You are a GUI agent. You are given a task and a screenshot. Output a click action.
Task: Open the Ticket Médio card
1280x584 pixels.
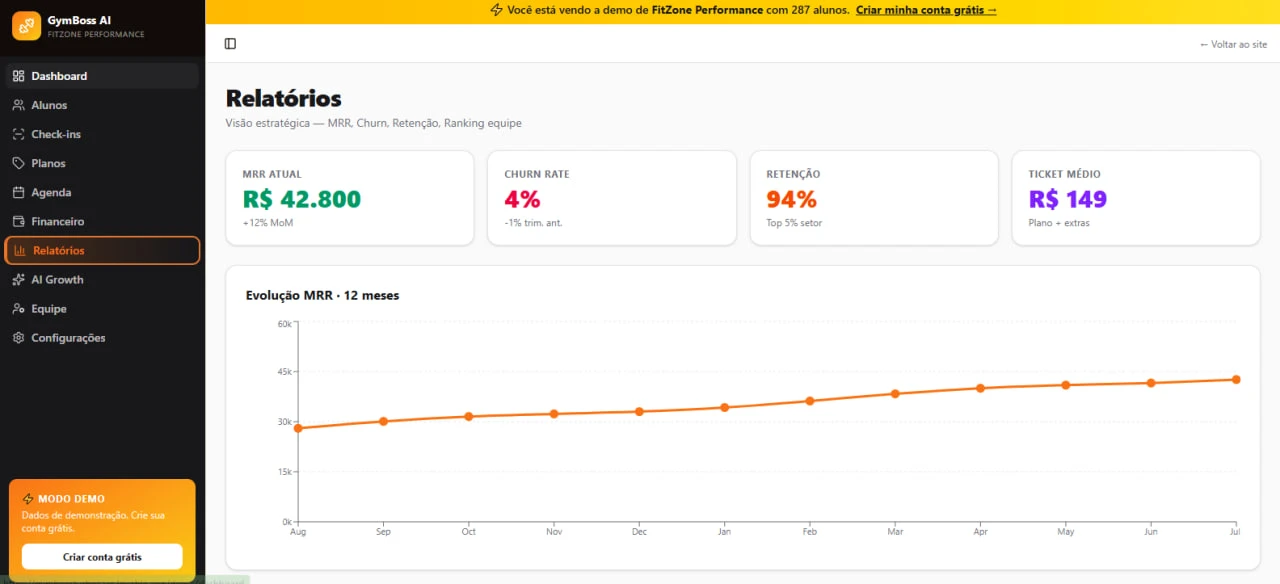point(1136,198)
